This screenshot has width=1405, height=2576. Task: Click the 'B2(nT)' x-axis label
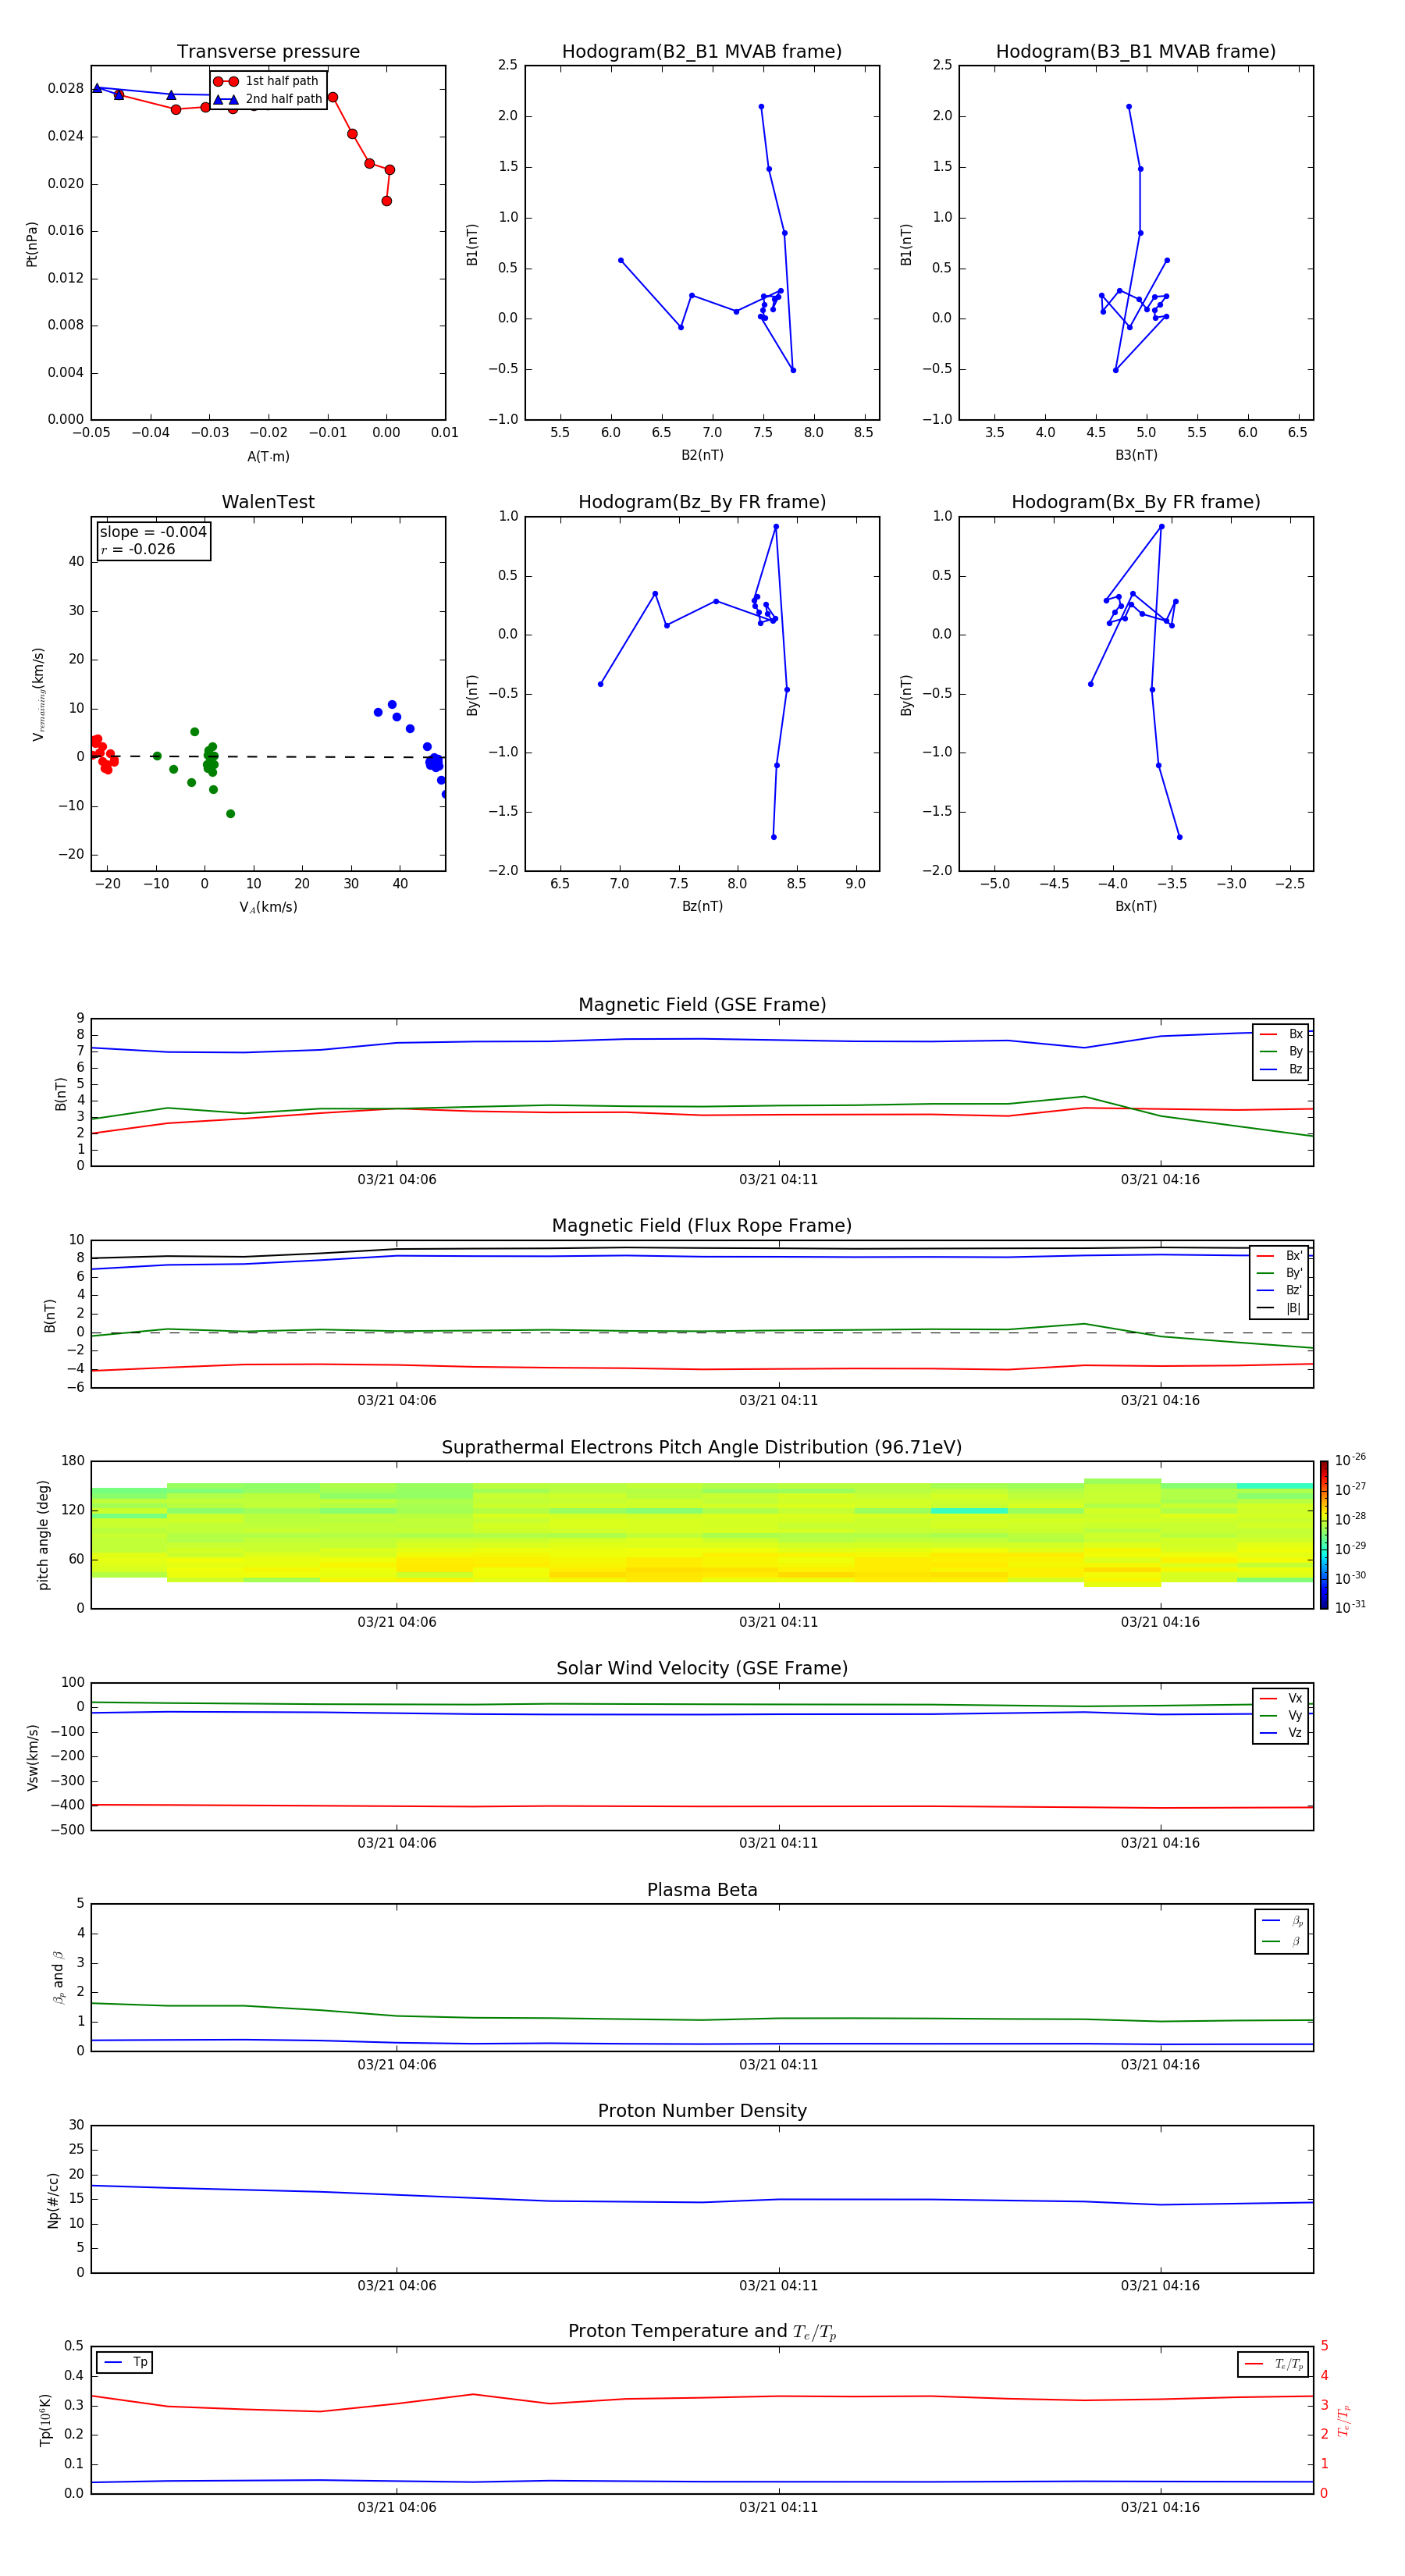702,455
